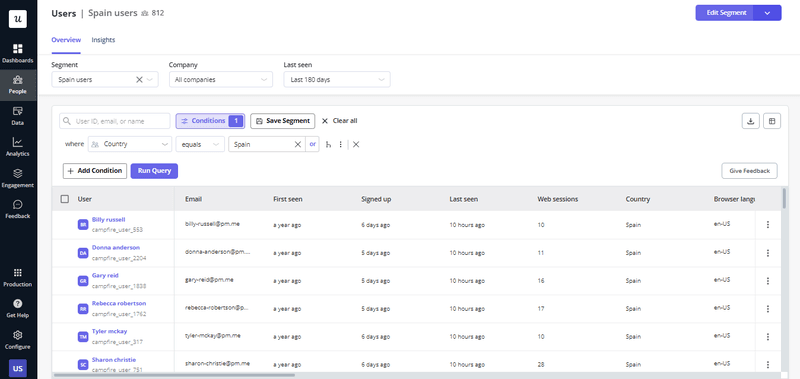Open Billy russell user profile

pyautogui.click(x=109, y=220)
